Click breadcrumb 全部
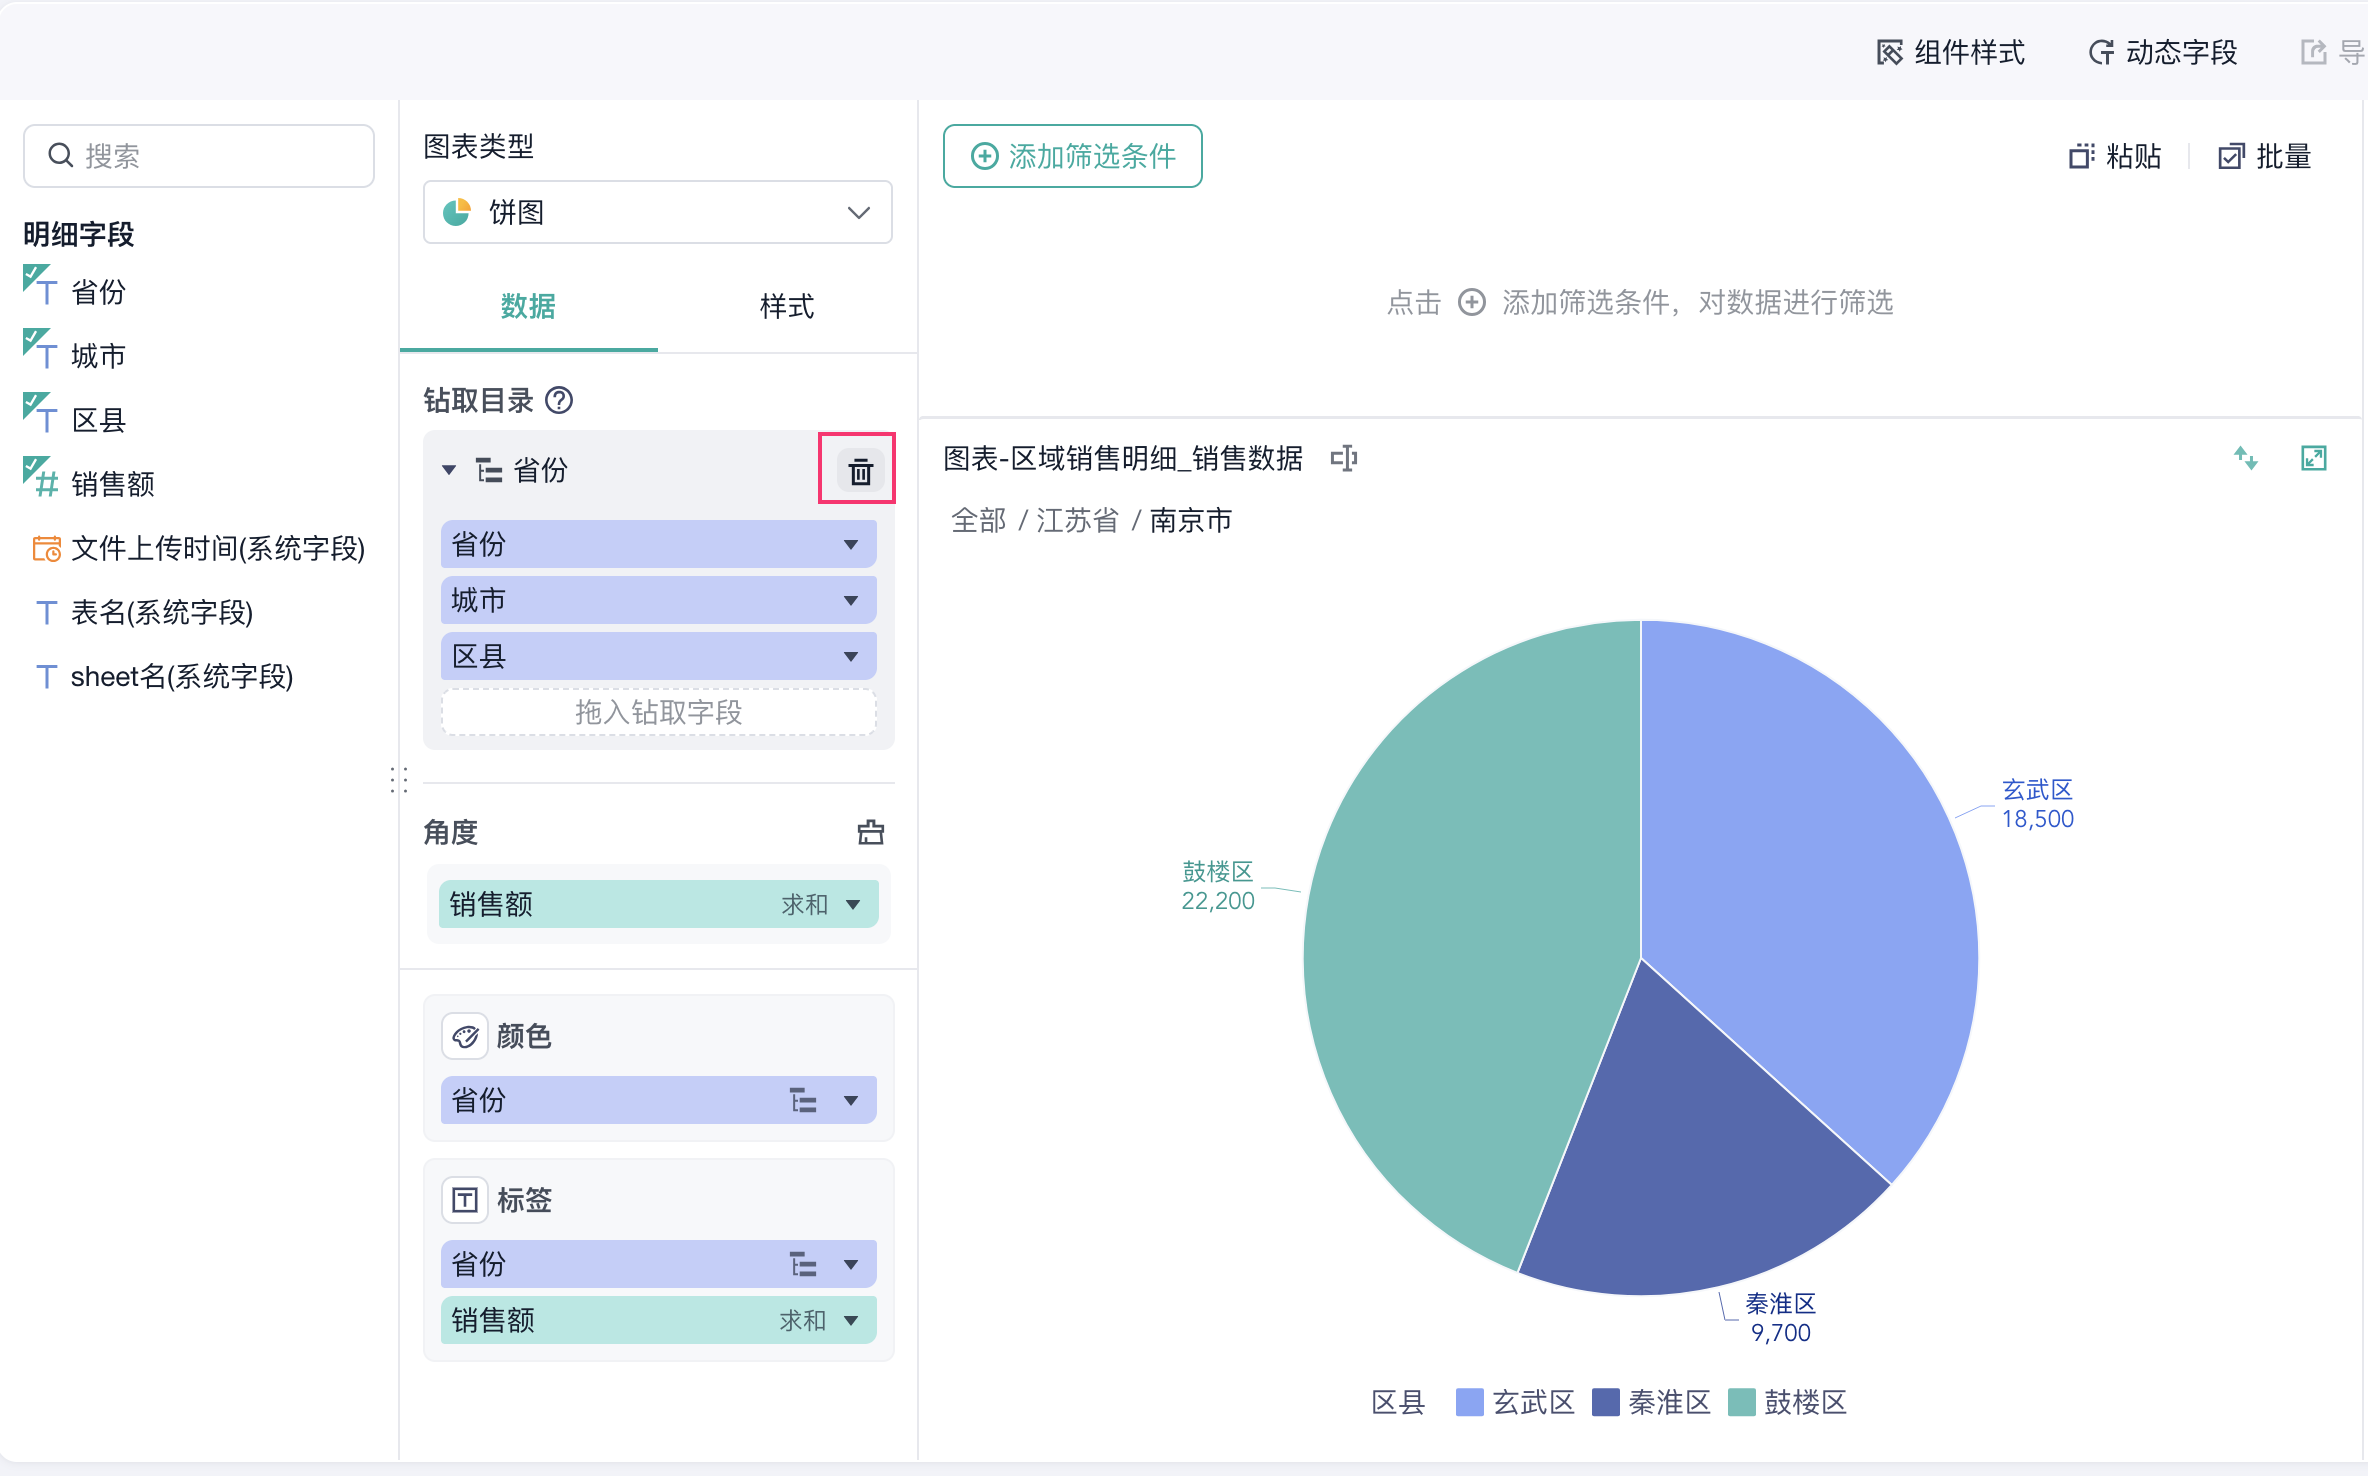Viewport: 2368px width, 1476px height. [x=978, y=520]
